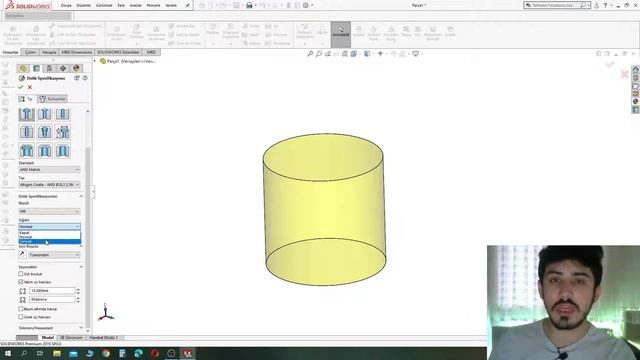Image resolution: width=640 pixels, height=360 pixels.
Task: Open the Boyut size dropdown
Action: (x=49, y=211)
